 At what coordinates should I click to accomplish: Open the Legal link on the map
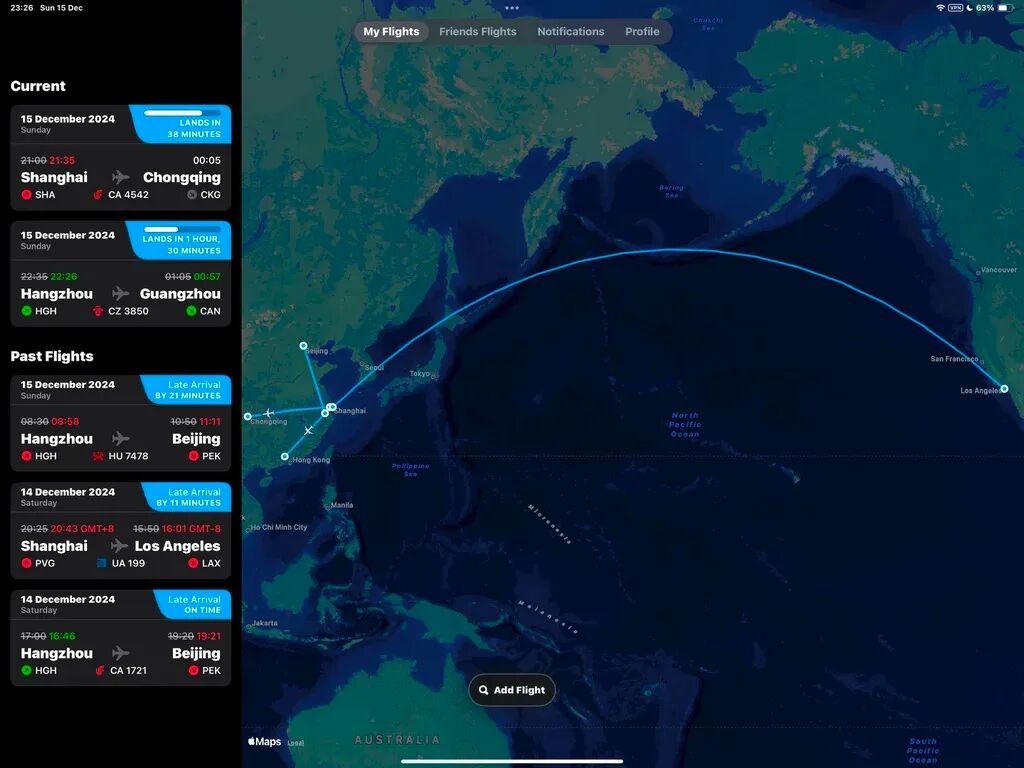295,743
